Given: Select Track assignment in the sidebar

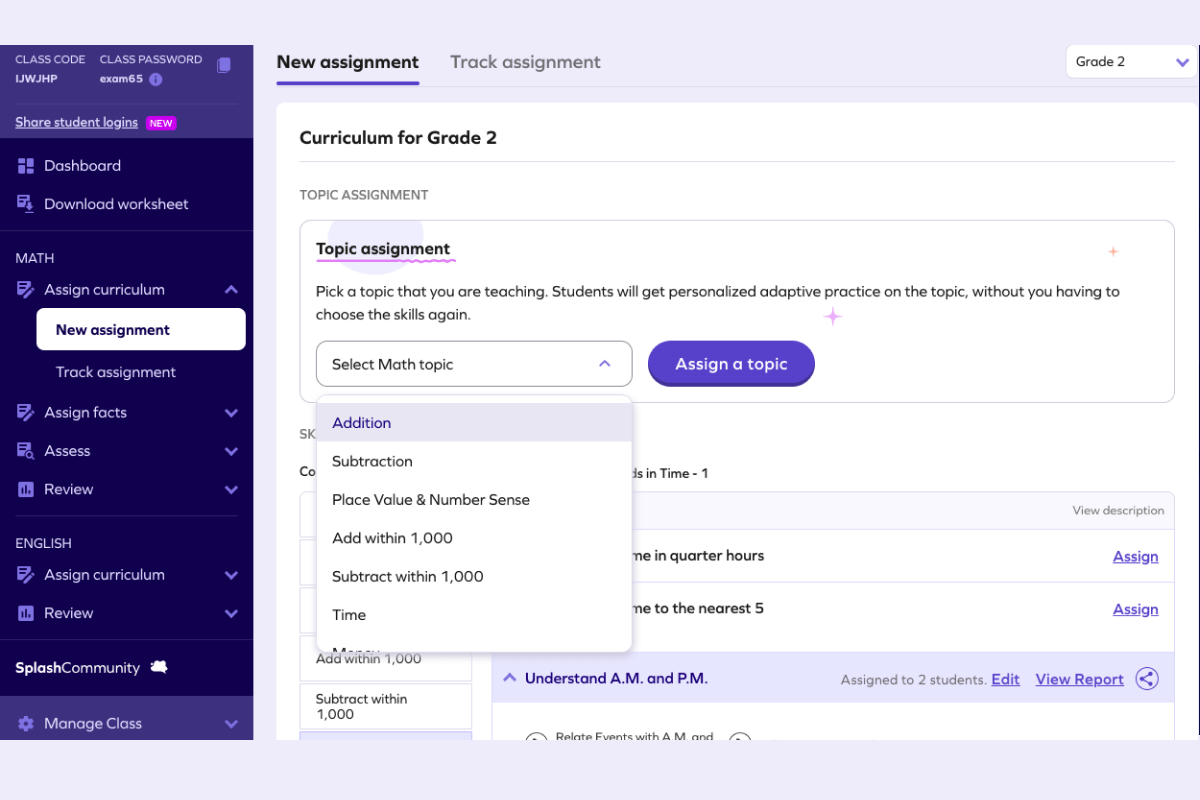Looking at the screenshot, I should [x=116, y=372].
